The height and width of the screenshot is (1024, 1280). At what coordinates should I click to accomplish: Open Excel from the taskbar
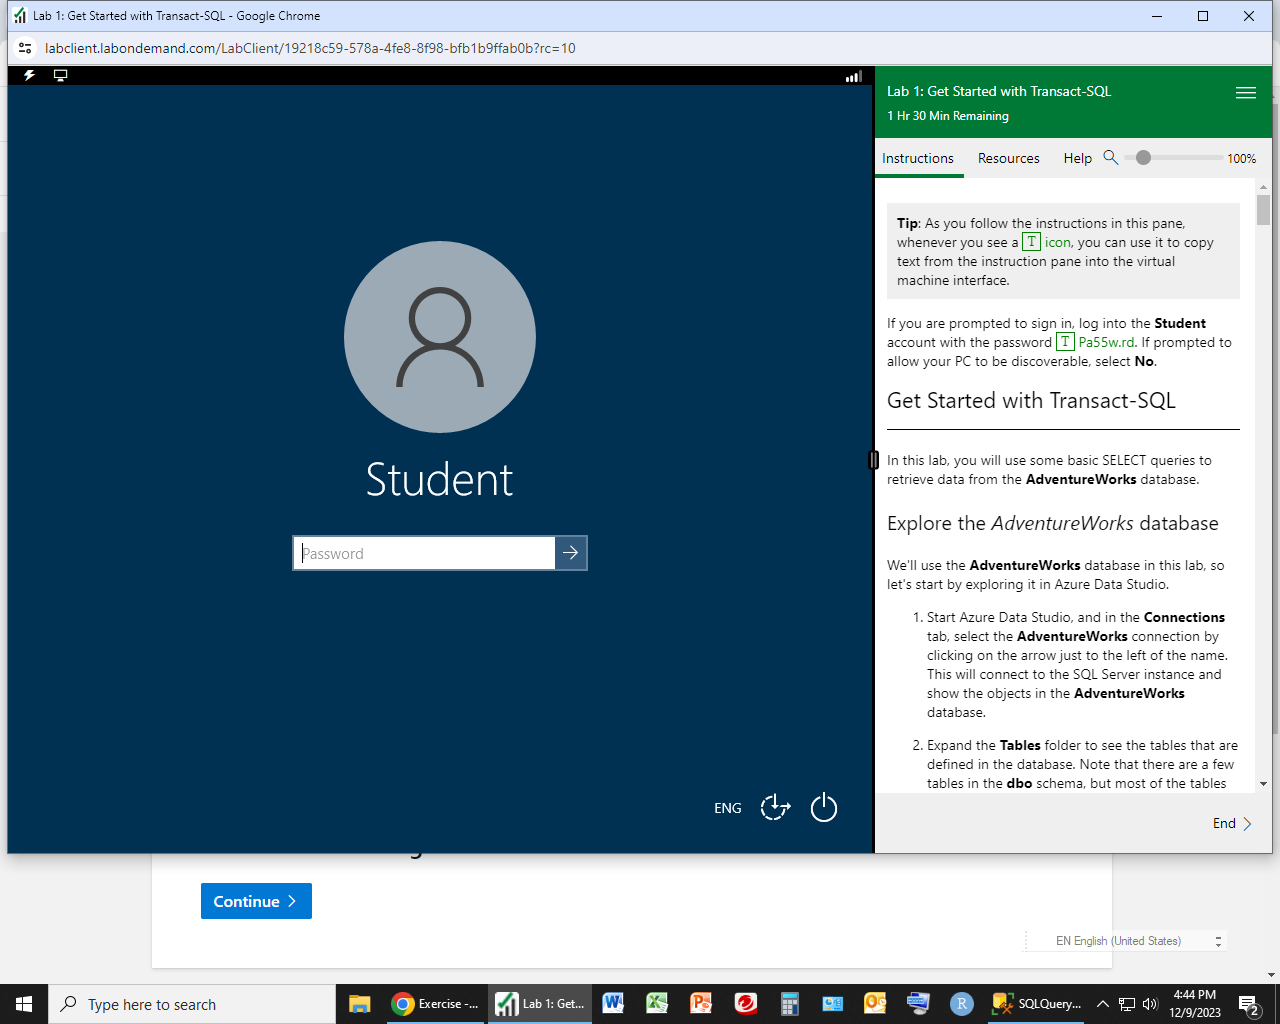656,1004
